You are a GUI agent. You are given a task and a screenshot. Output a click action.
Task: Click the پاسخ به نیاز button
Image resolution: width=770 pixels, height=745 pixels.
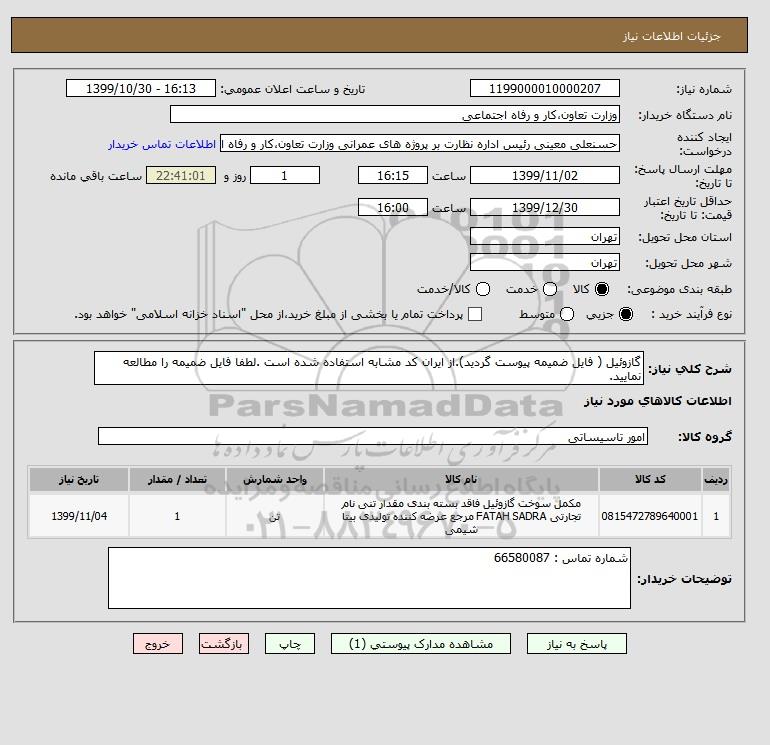tap(577, 644)
